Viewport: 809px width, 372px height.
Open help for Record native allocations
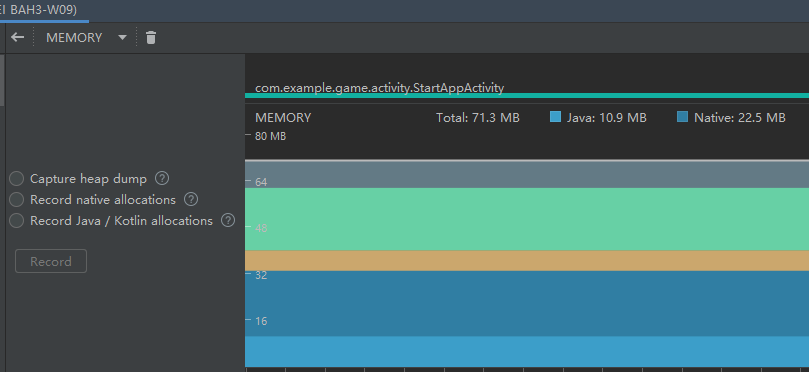191,199
